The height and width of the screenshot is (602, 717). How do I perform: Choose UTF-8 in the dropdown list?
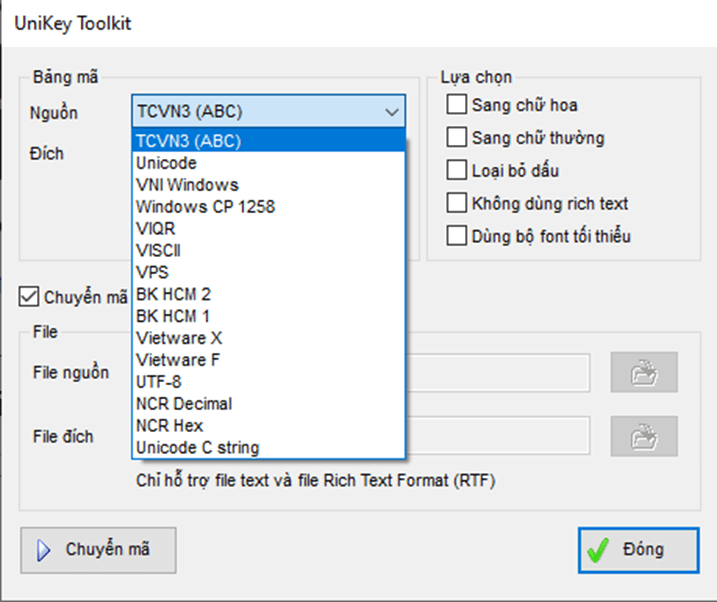(x=158, y=382)
